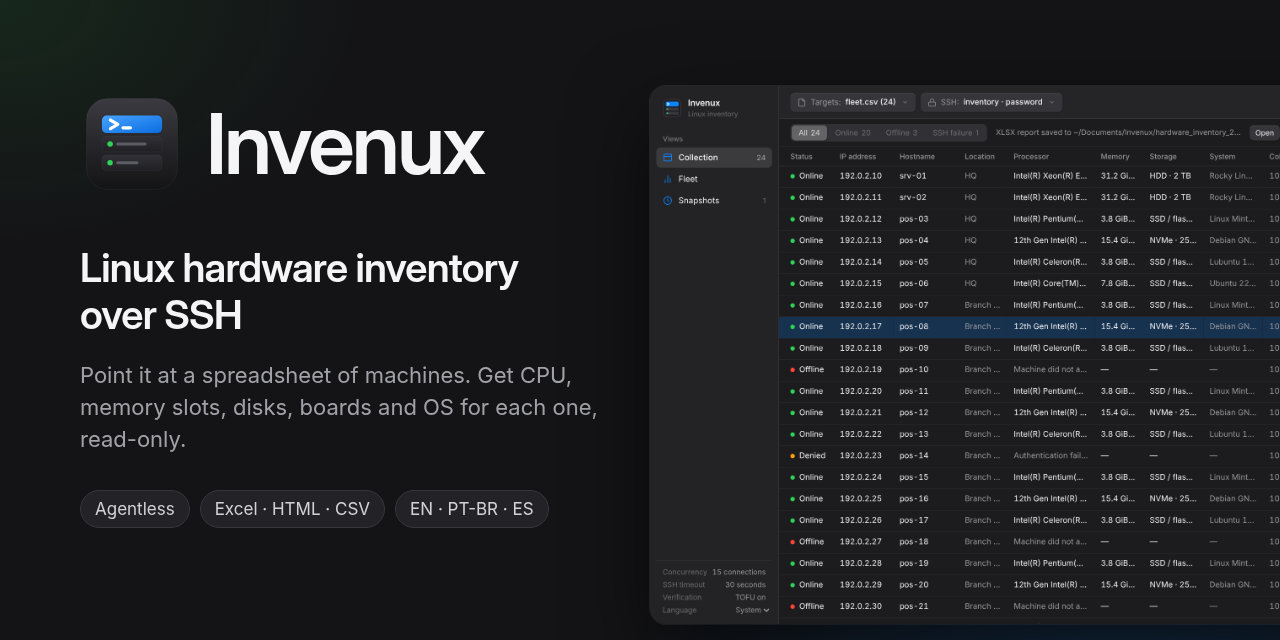Select the Online 20 filter tab

853,132
